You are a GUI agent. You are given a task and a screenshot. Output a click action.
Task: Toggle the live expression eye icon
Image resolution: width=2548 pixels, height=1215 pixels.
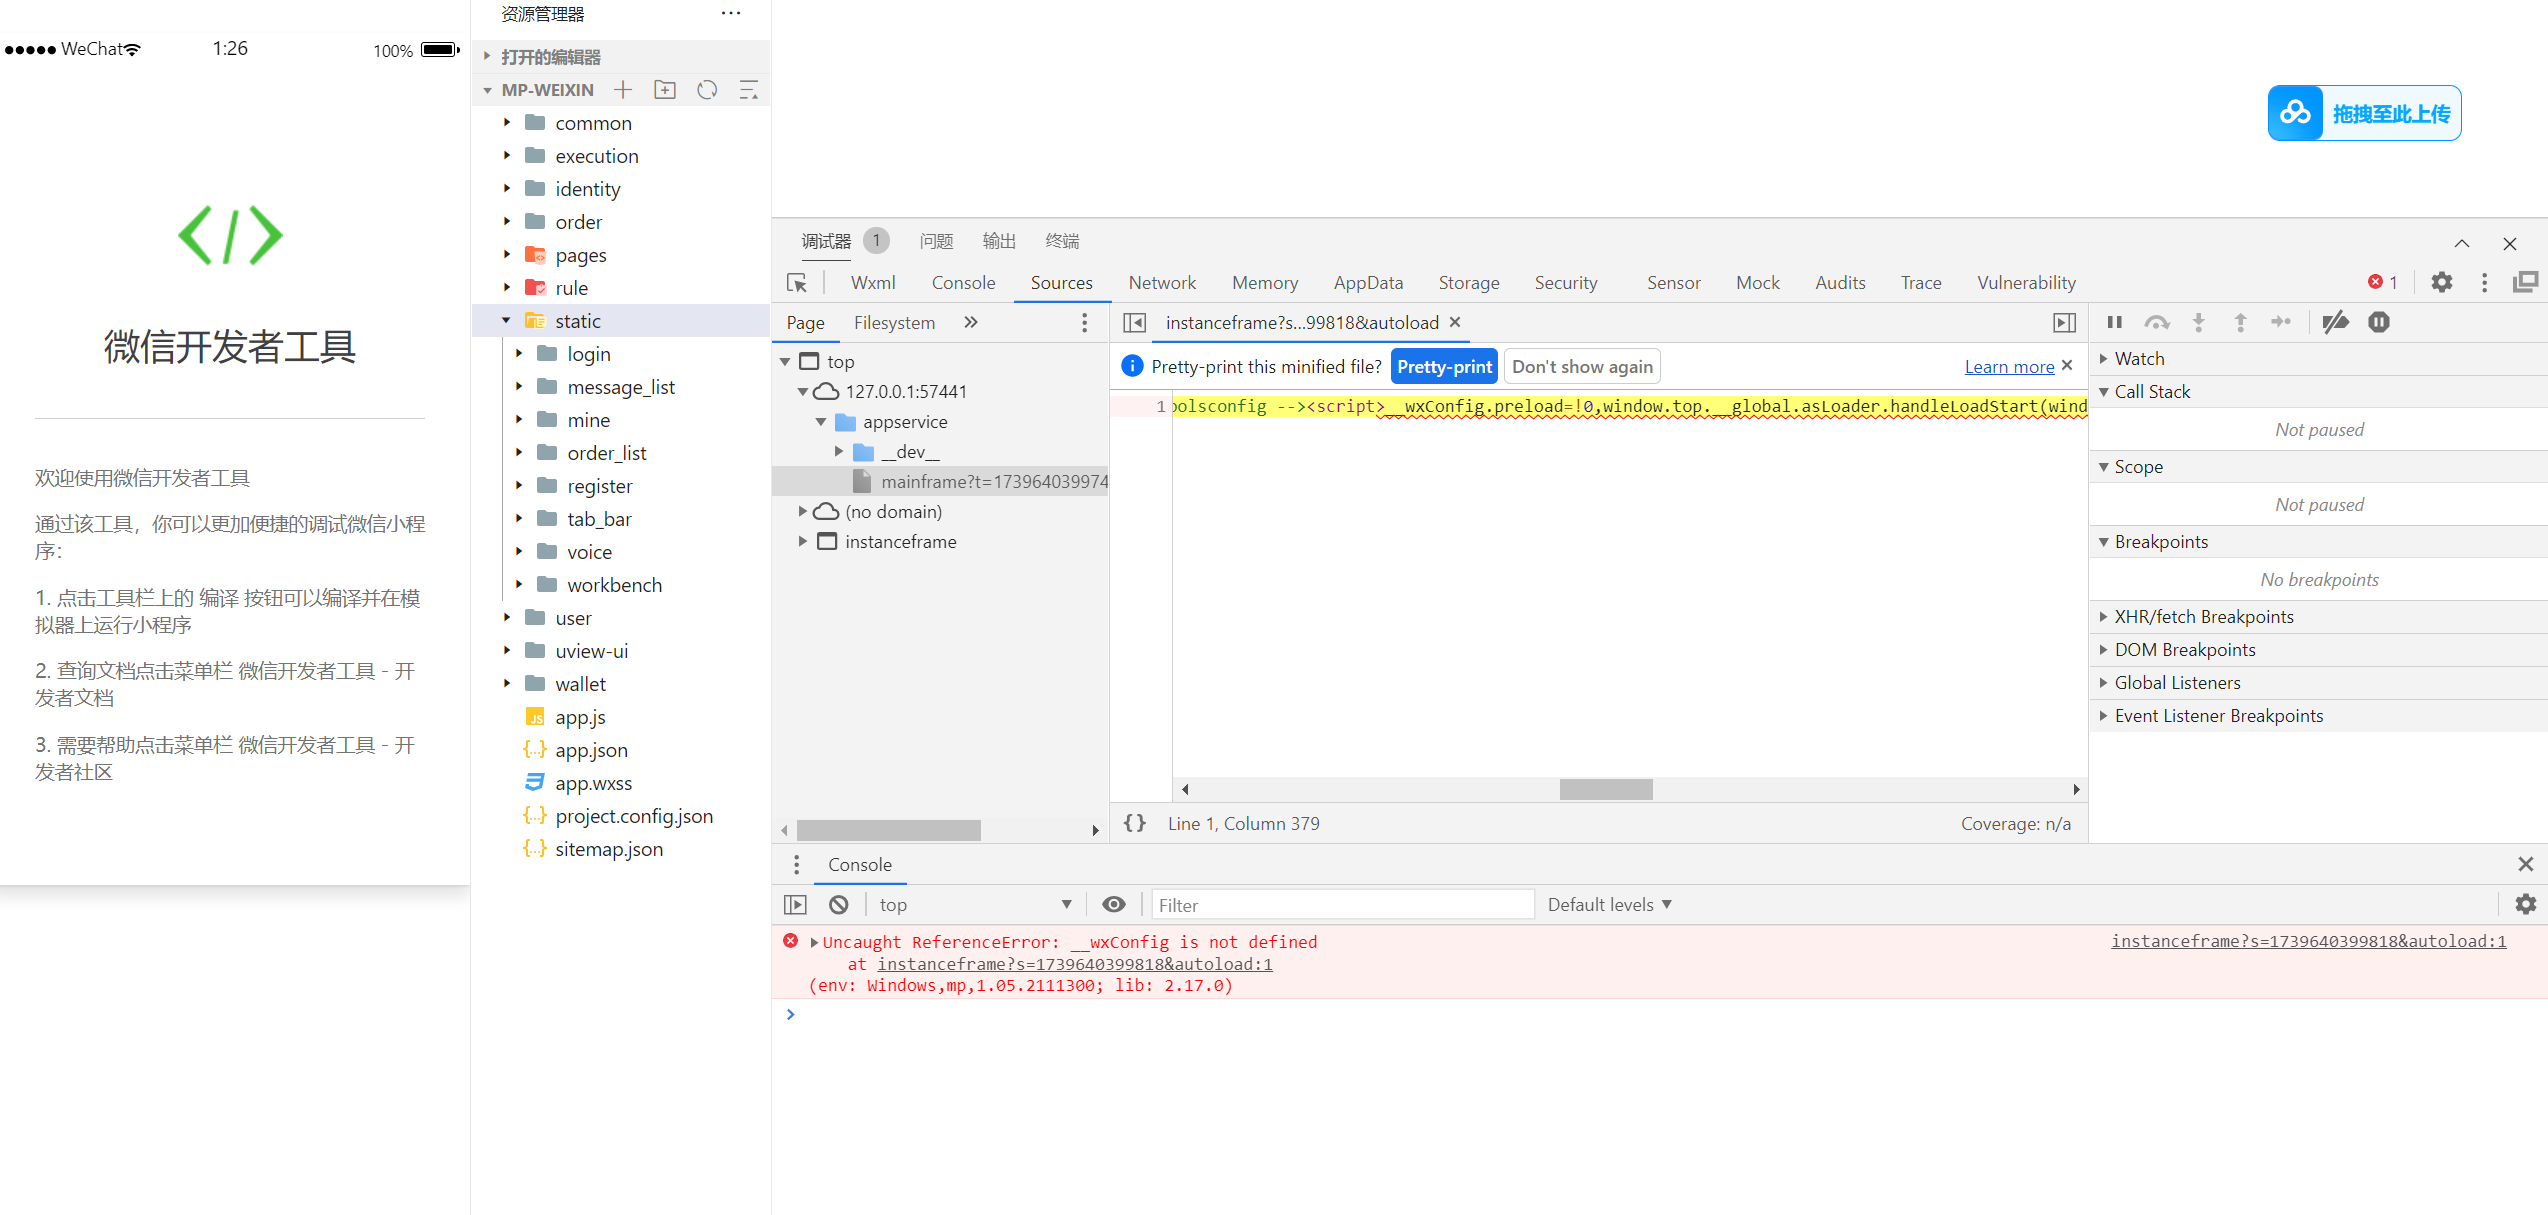click(x=1113, y=904)
